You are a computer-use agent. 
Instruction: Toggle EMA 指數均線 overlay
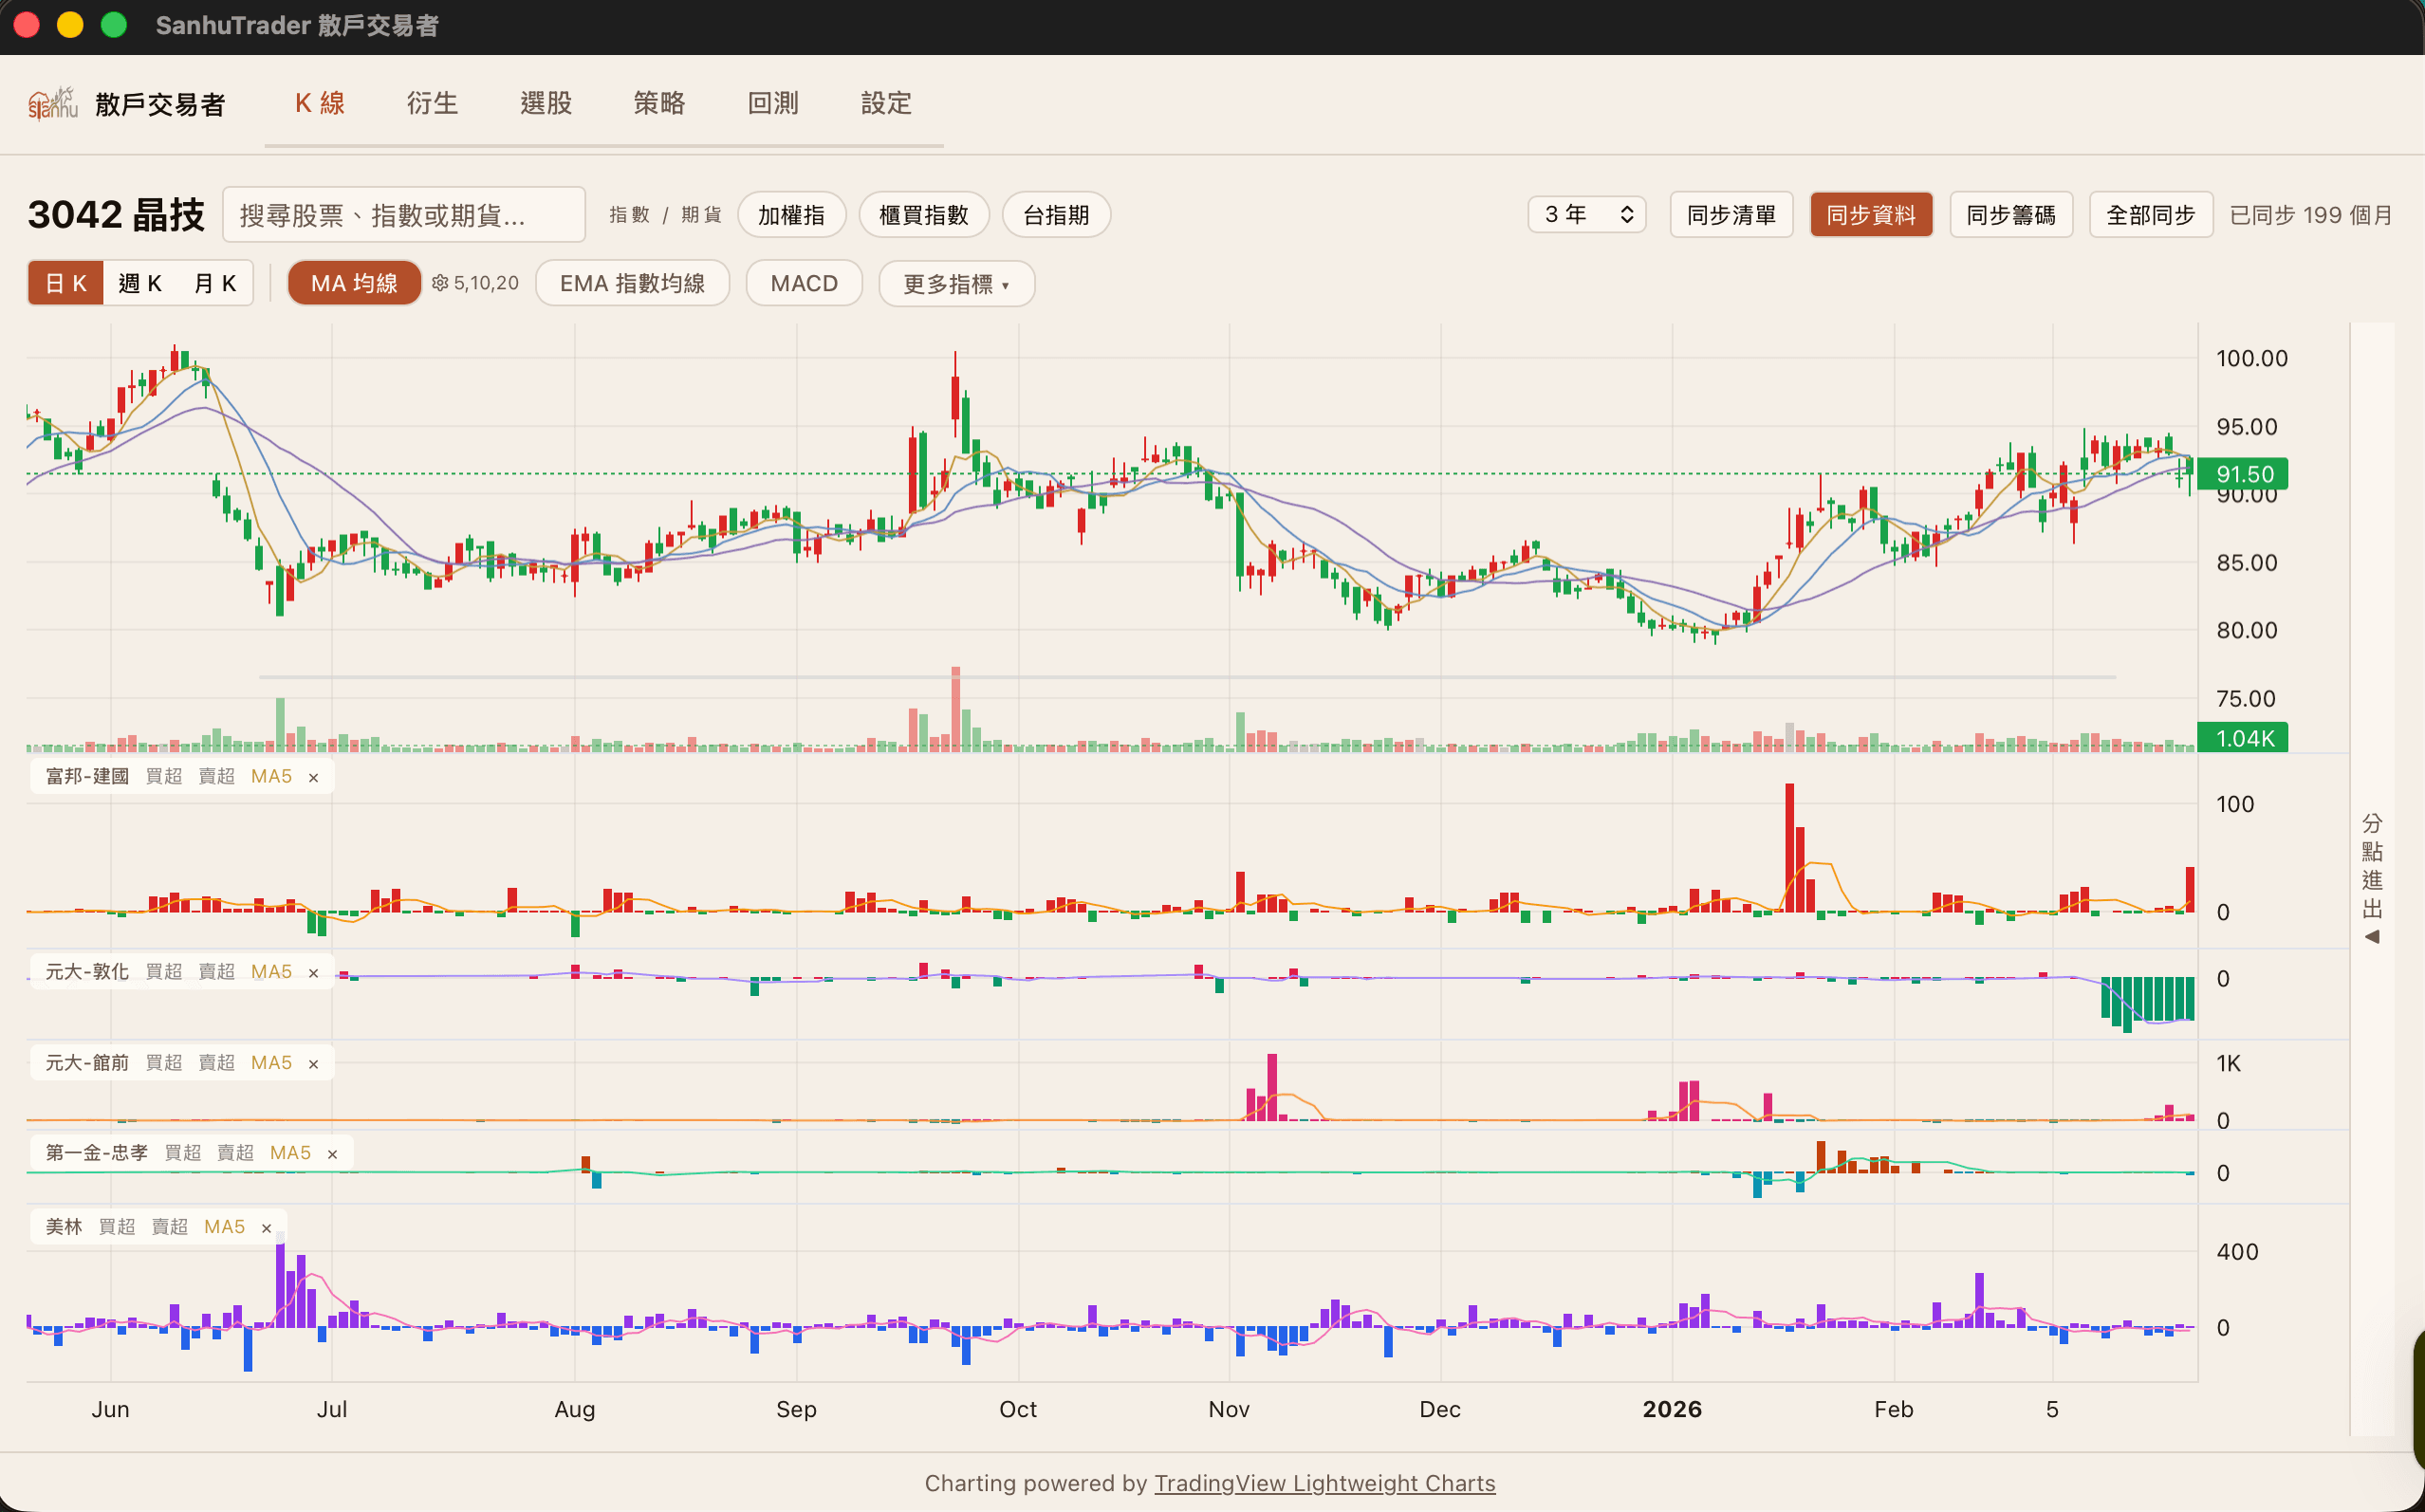point(632,283)
